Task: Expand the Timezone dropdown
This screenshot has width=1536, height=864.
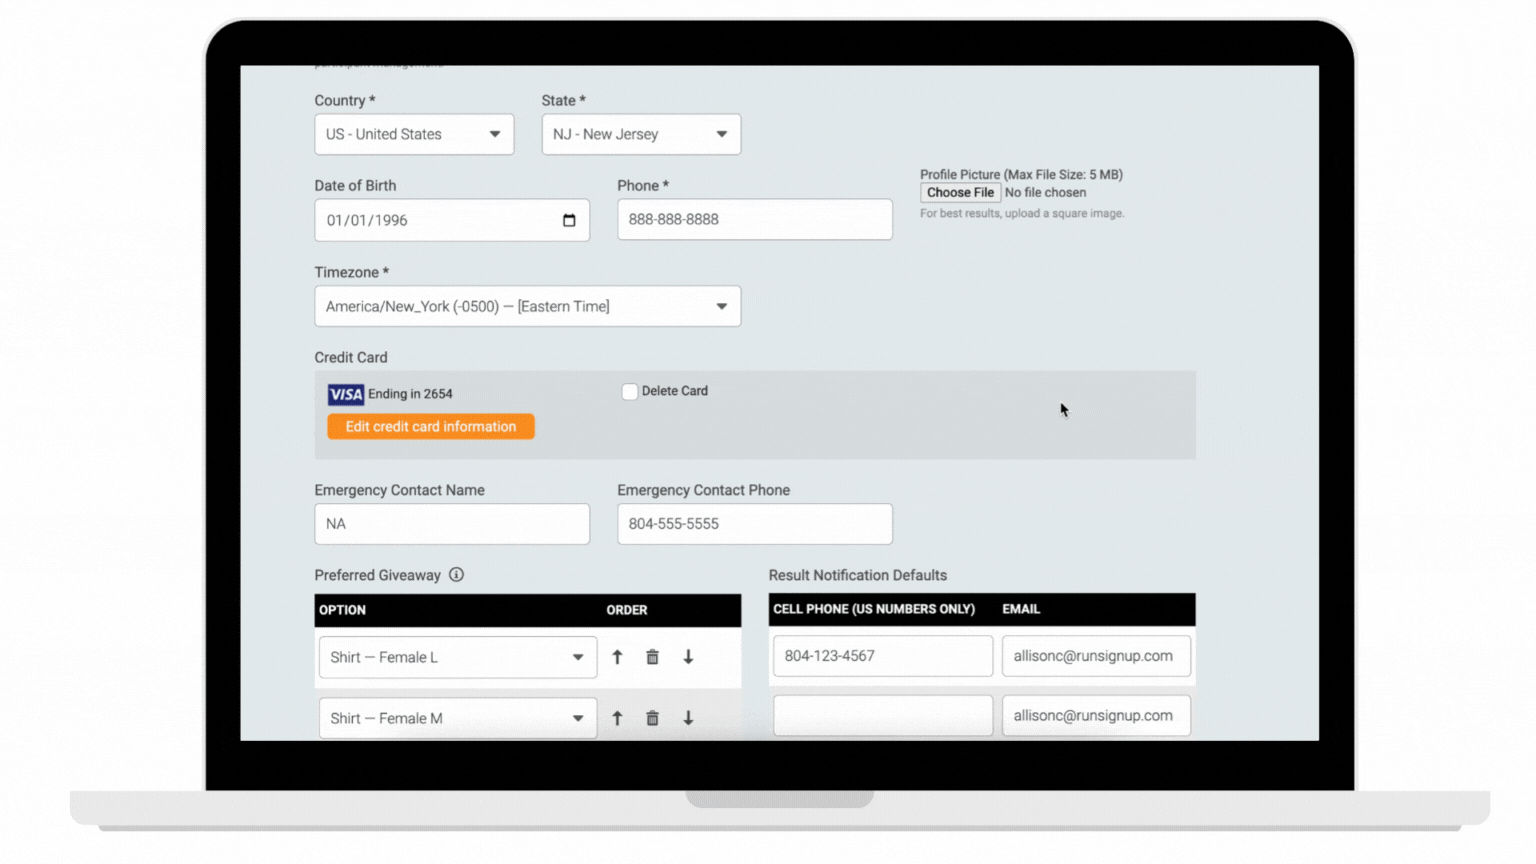Action: point(528,306)
